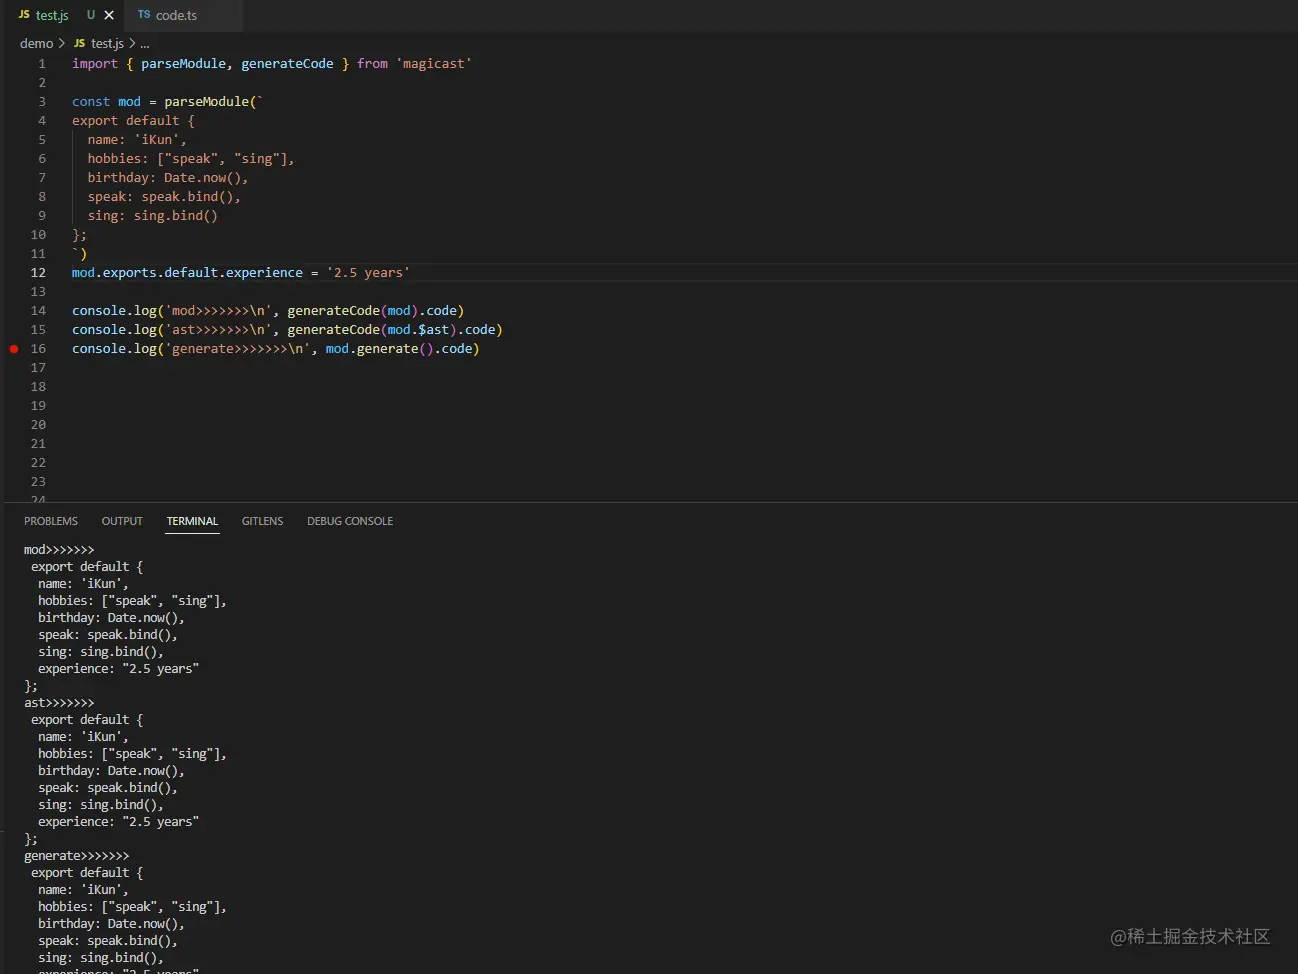Click the U git status on test.js tab

91,15
